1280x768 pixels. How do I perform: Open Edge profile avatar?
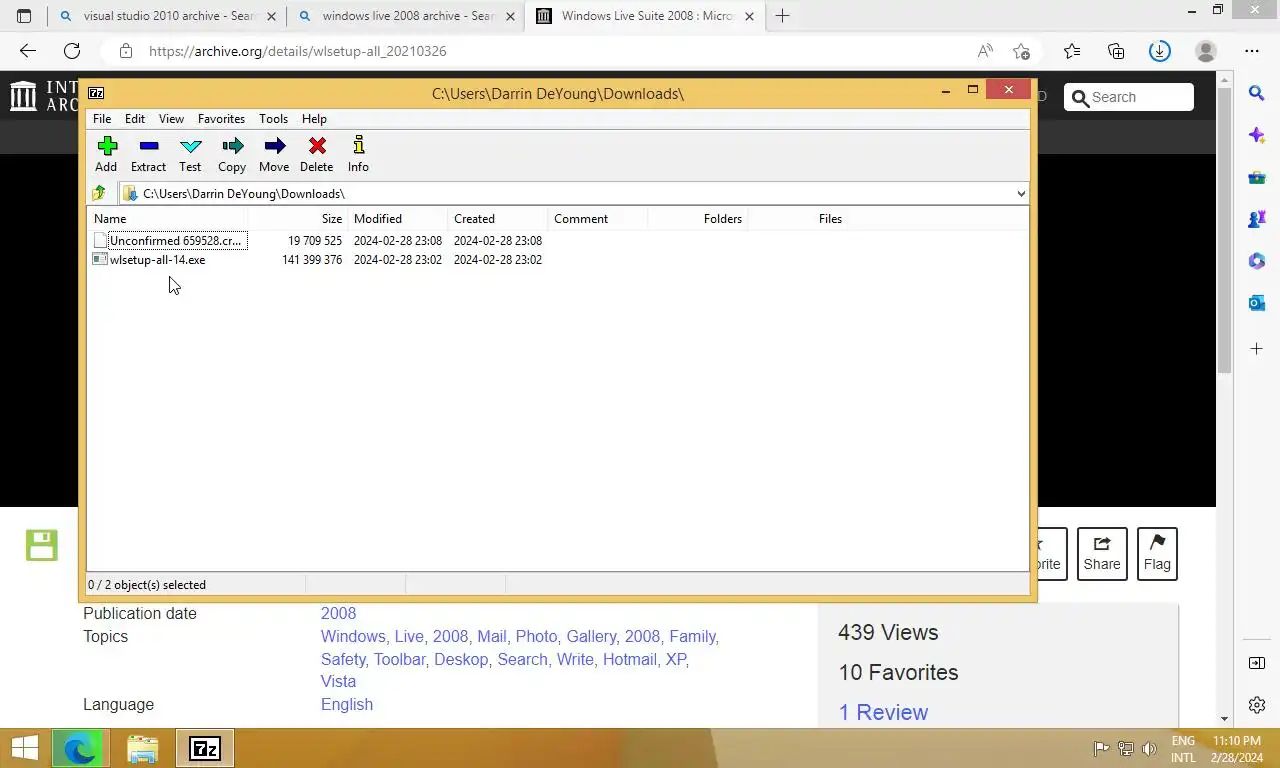tap(1206, 51)
